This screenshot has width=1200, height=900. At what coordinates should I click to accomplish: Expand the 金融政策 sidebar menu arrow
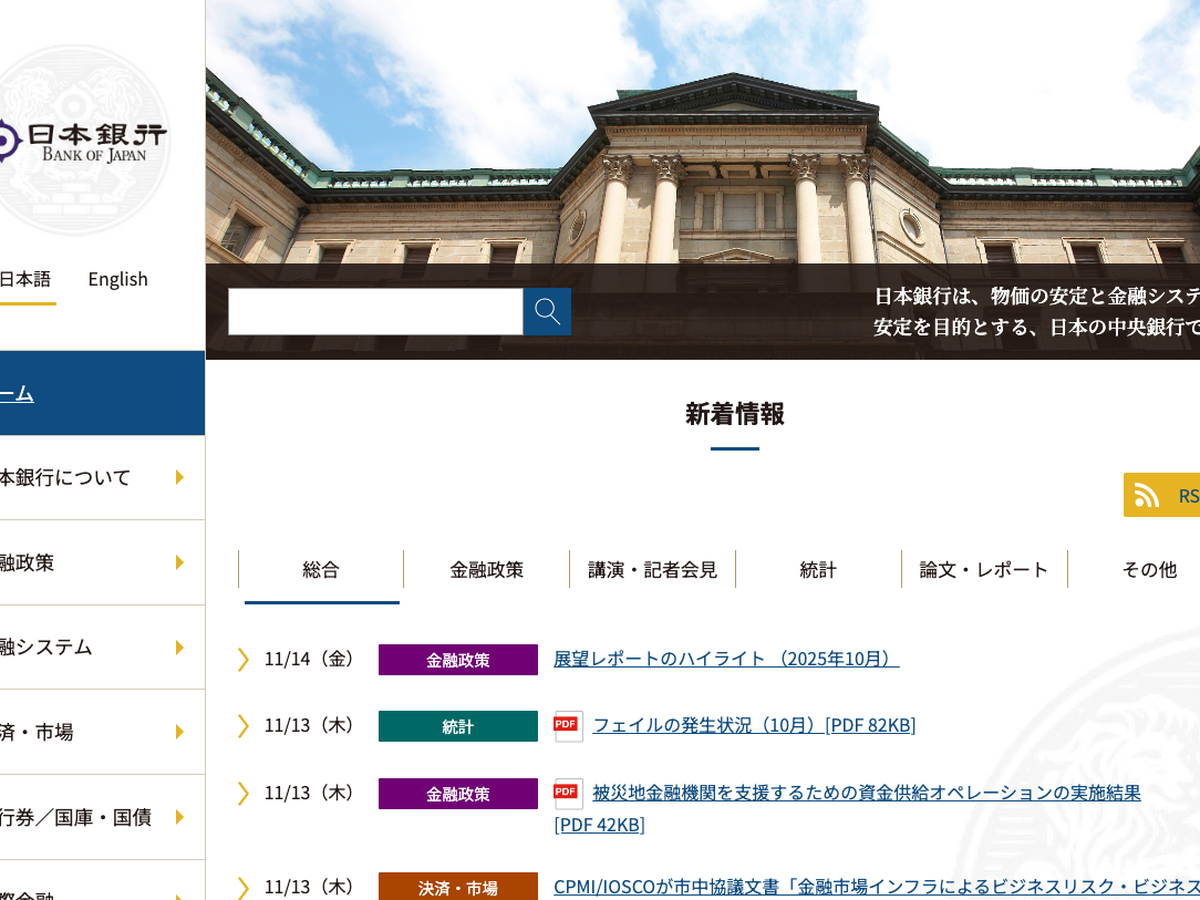point(180,562)
